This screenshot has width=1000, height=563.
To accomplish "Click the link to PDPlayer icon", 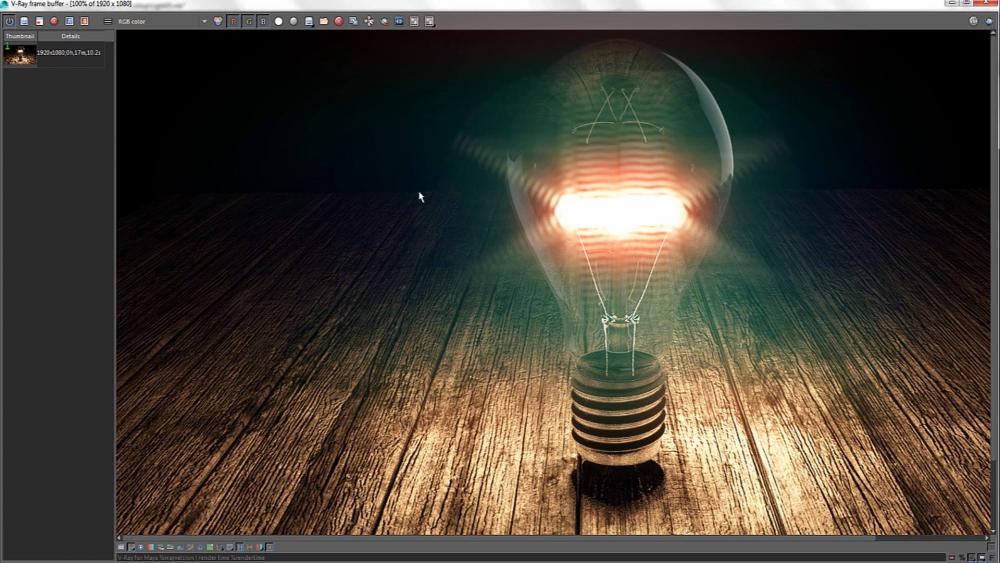I will [399, 21].
